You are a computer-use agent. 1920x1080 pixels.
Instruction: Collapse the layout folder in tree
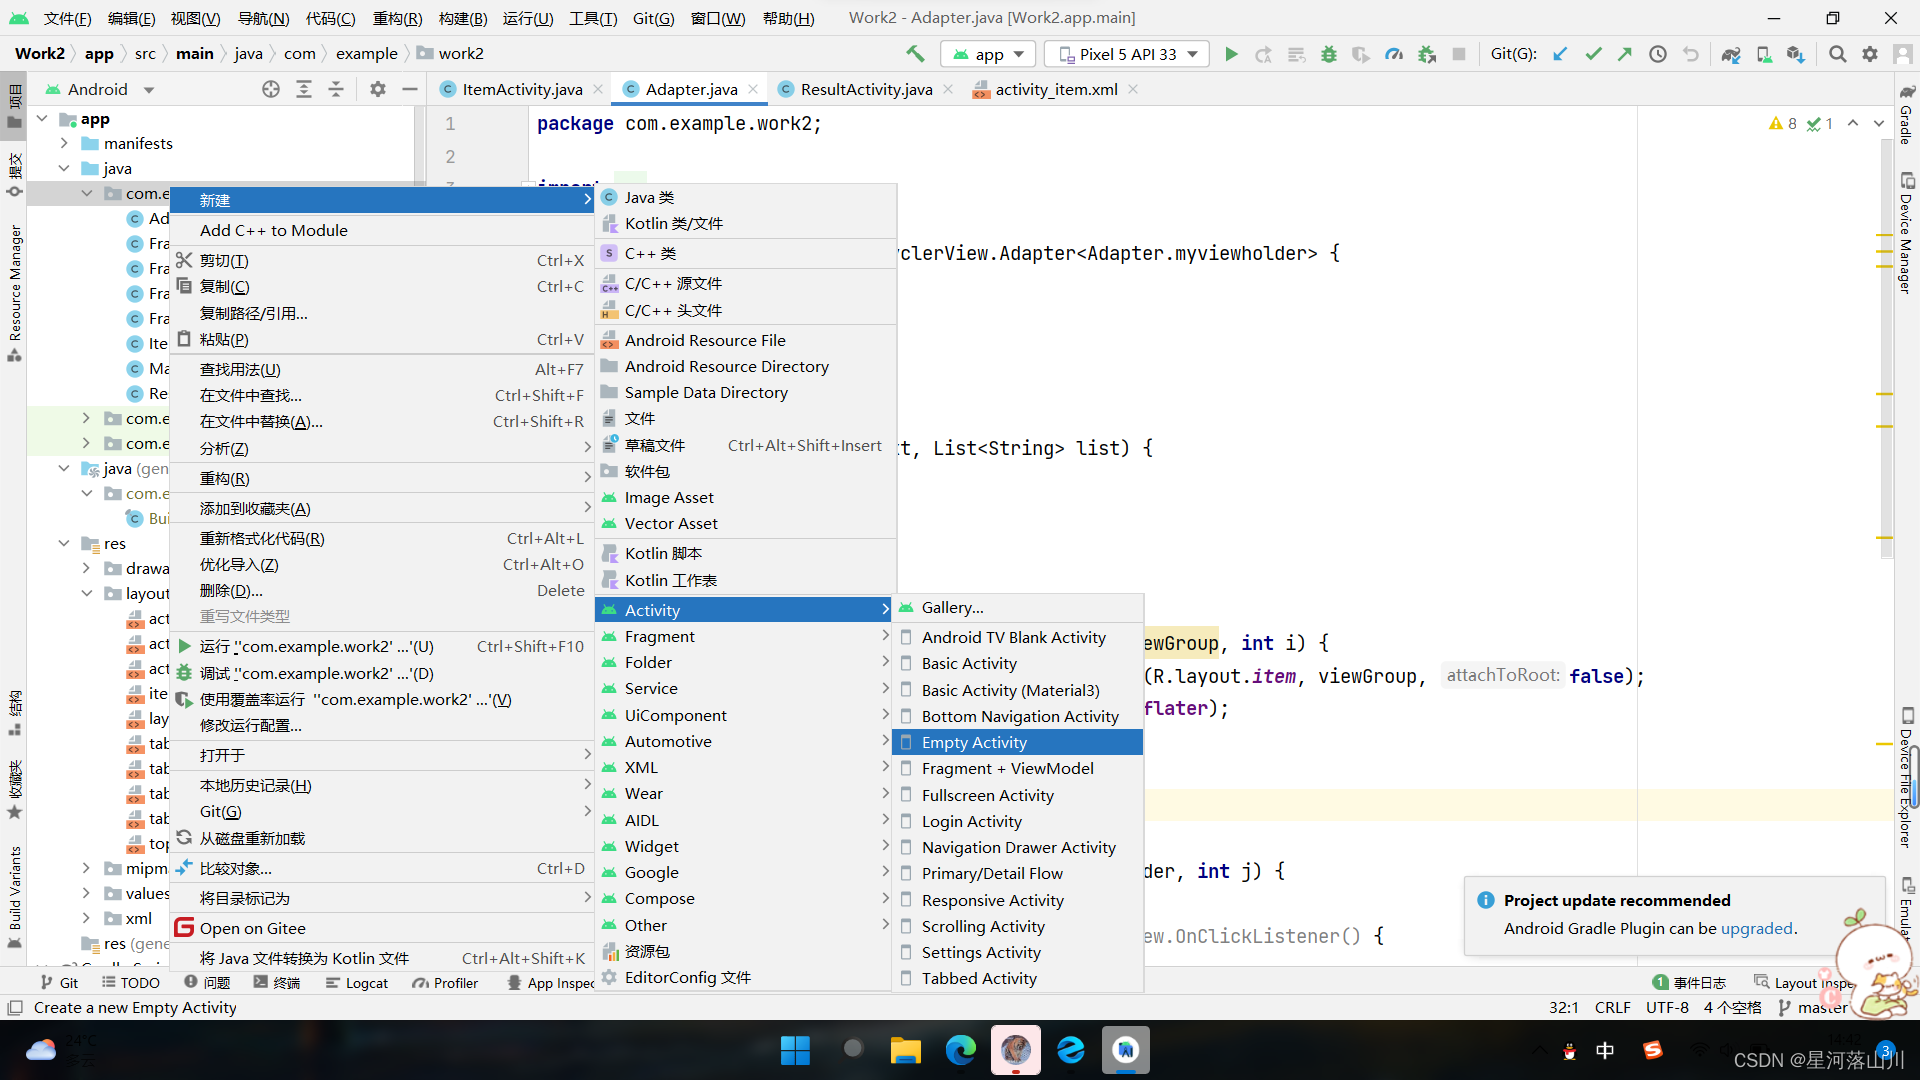coord(87,593)
